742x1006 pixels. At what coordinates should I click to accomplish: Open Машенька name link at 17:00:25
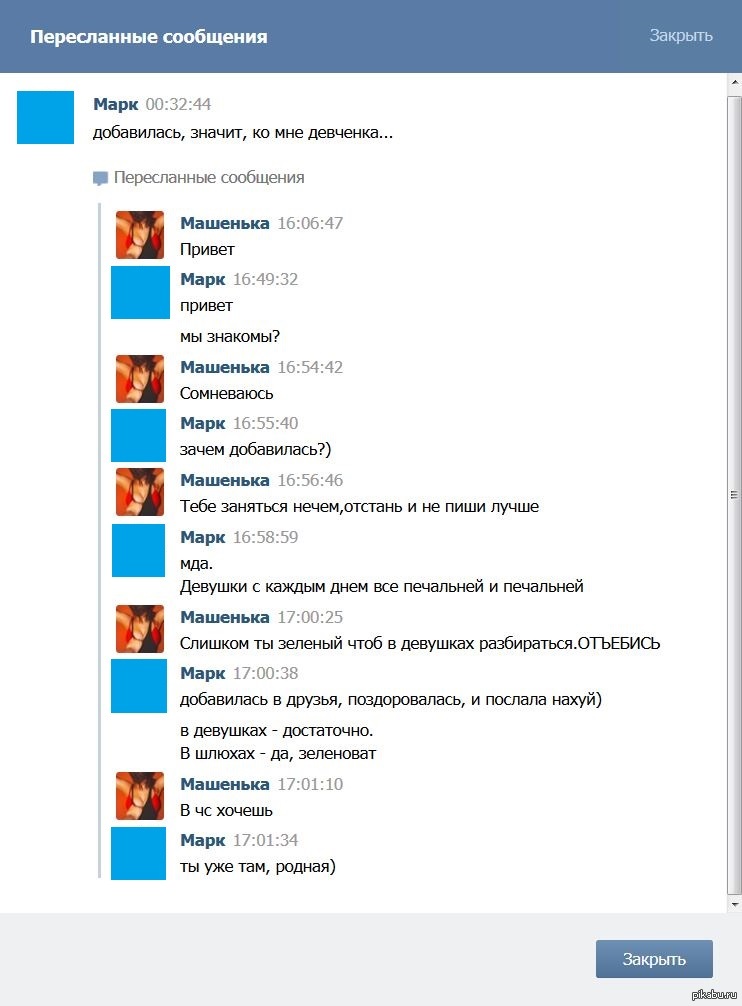tap(224, 617)
